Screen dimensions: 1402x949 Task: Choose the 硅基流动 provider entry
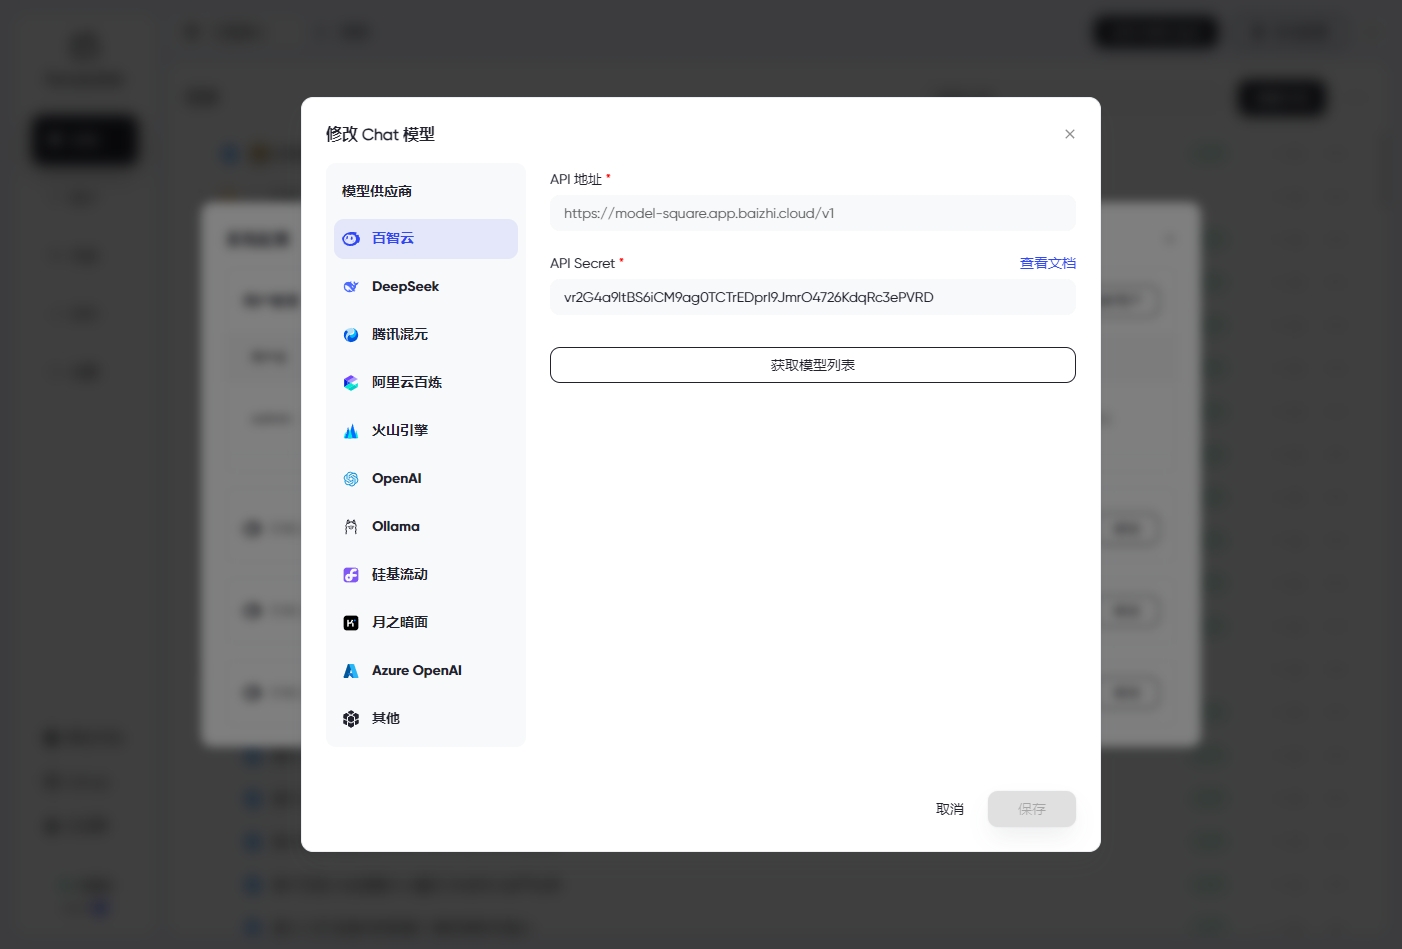click(426, 575)
